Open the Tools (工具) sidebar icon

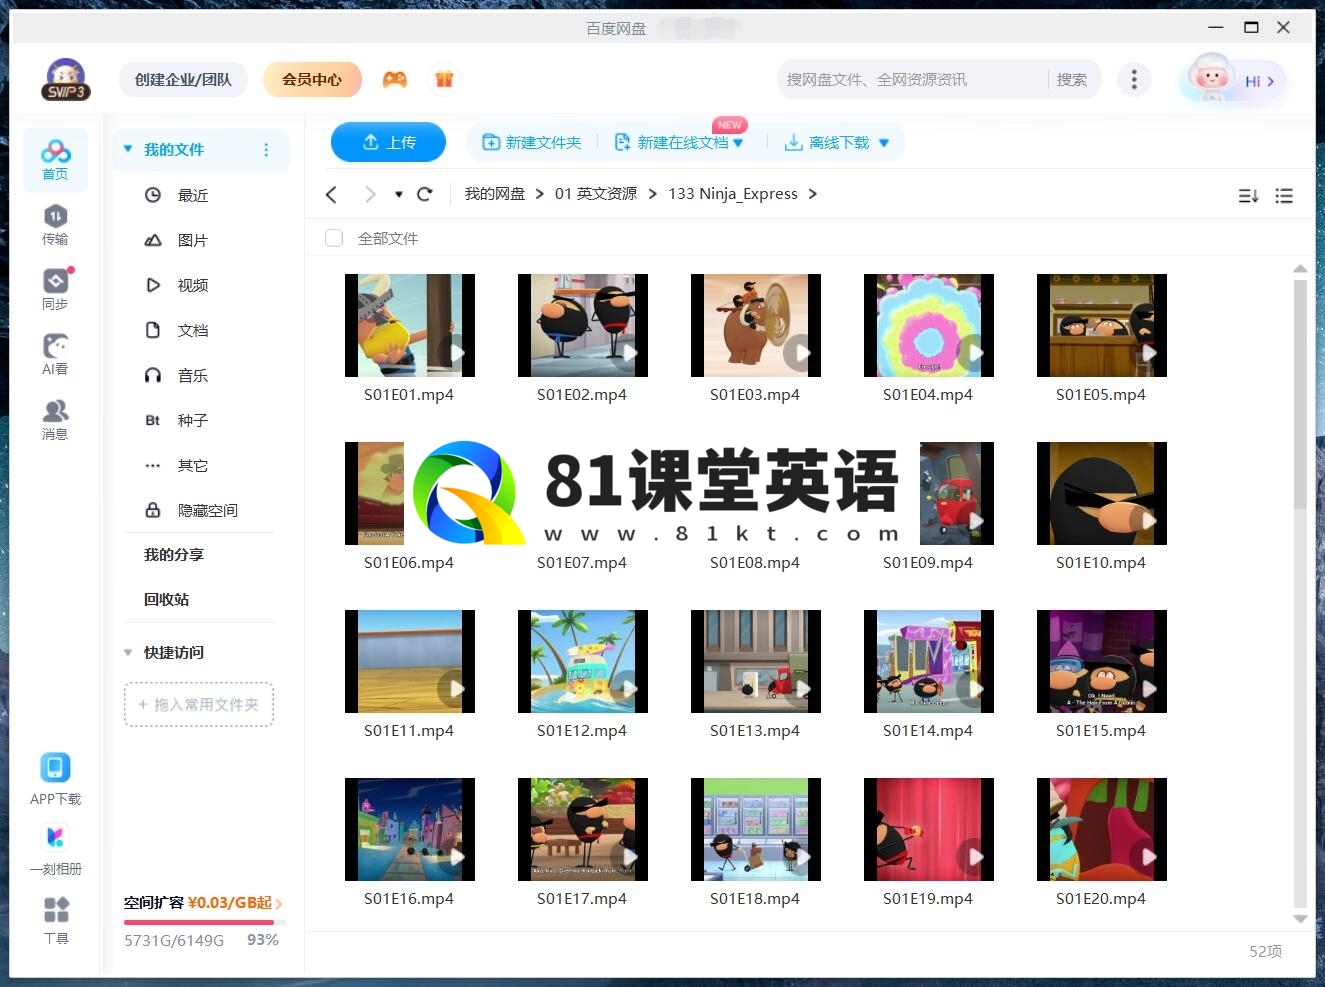point(56,920)
